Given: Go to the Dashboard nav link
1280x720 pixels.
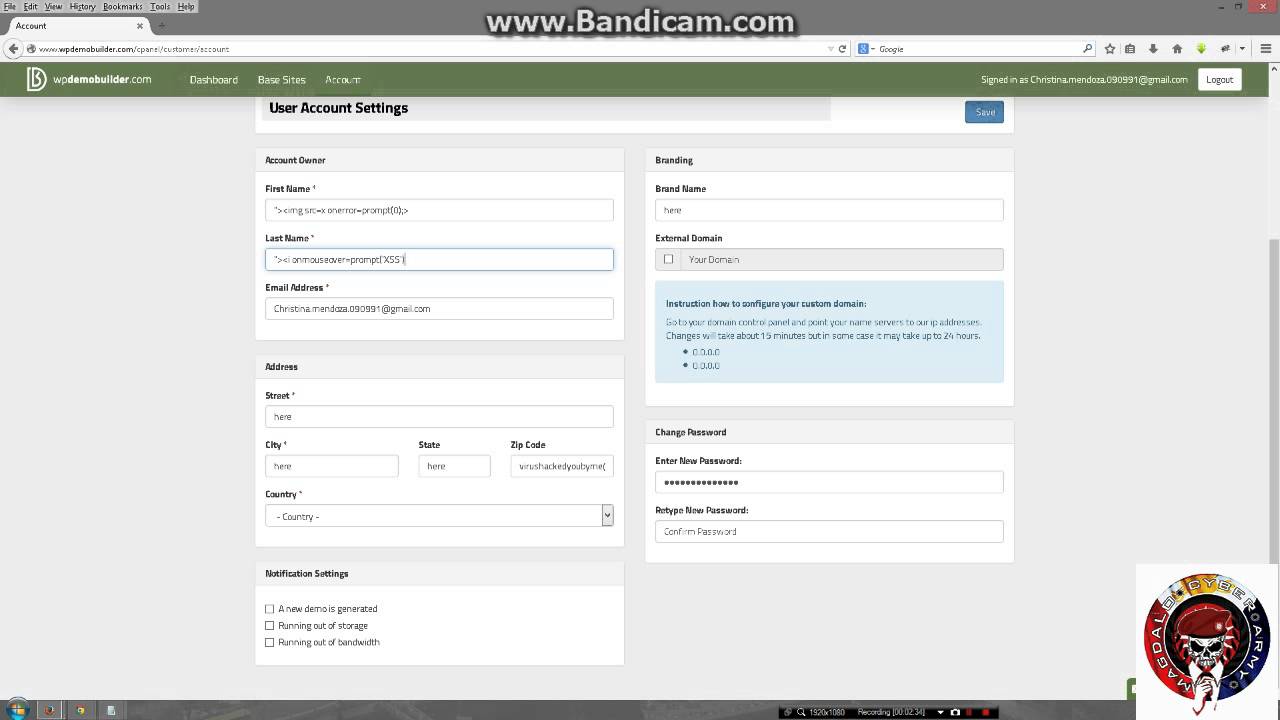Looking at the screenshot, I should 214,79.
